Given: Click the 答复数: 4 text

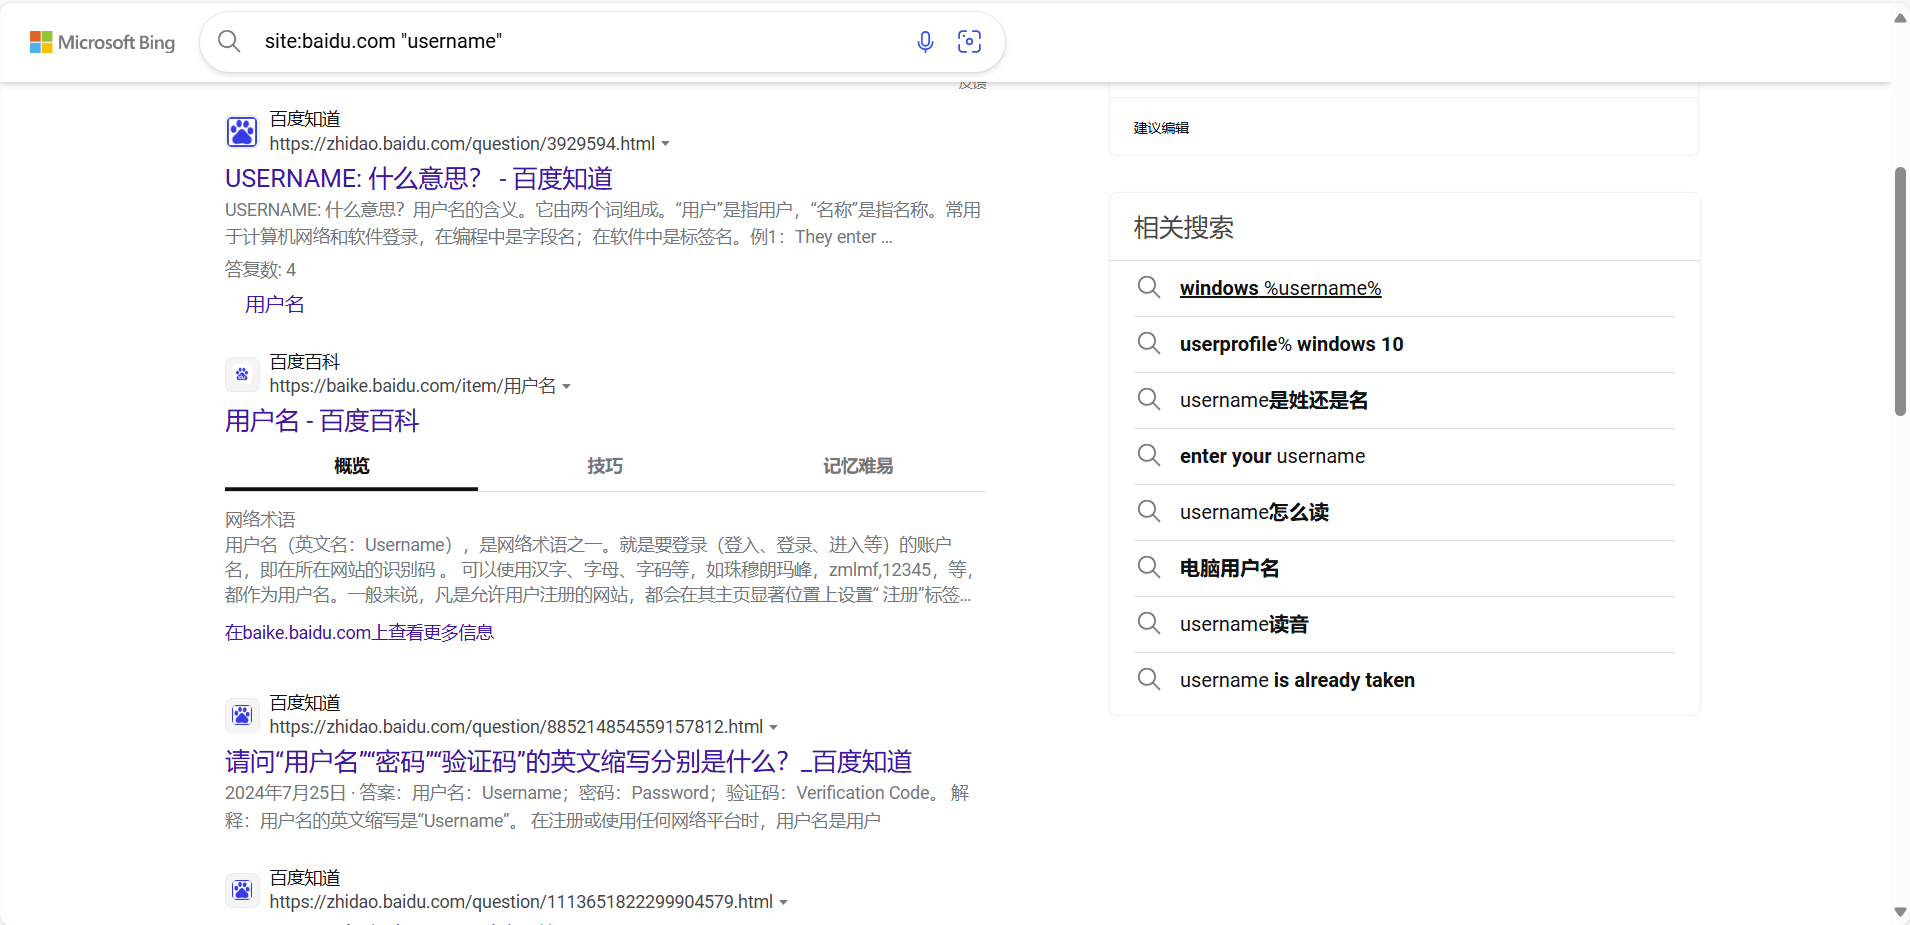Looking at the screenshot, I should [260, 270].
